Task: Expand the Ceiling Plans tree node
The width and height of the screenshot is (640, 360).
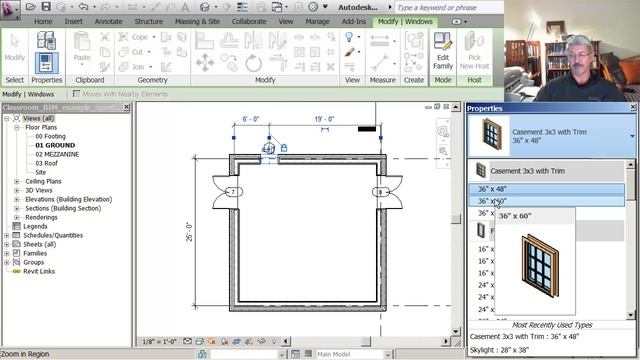Action: point(17,181)
